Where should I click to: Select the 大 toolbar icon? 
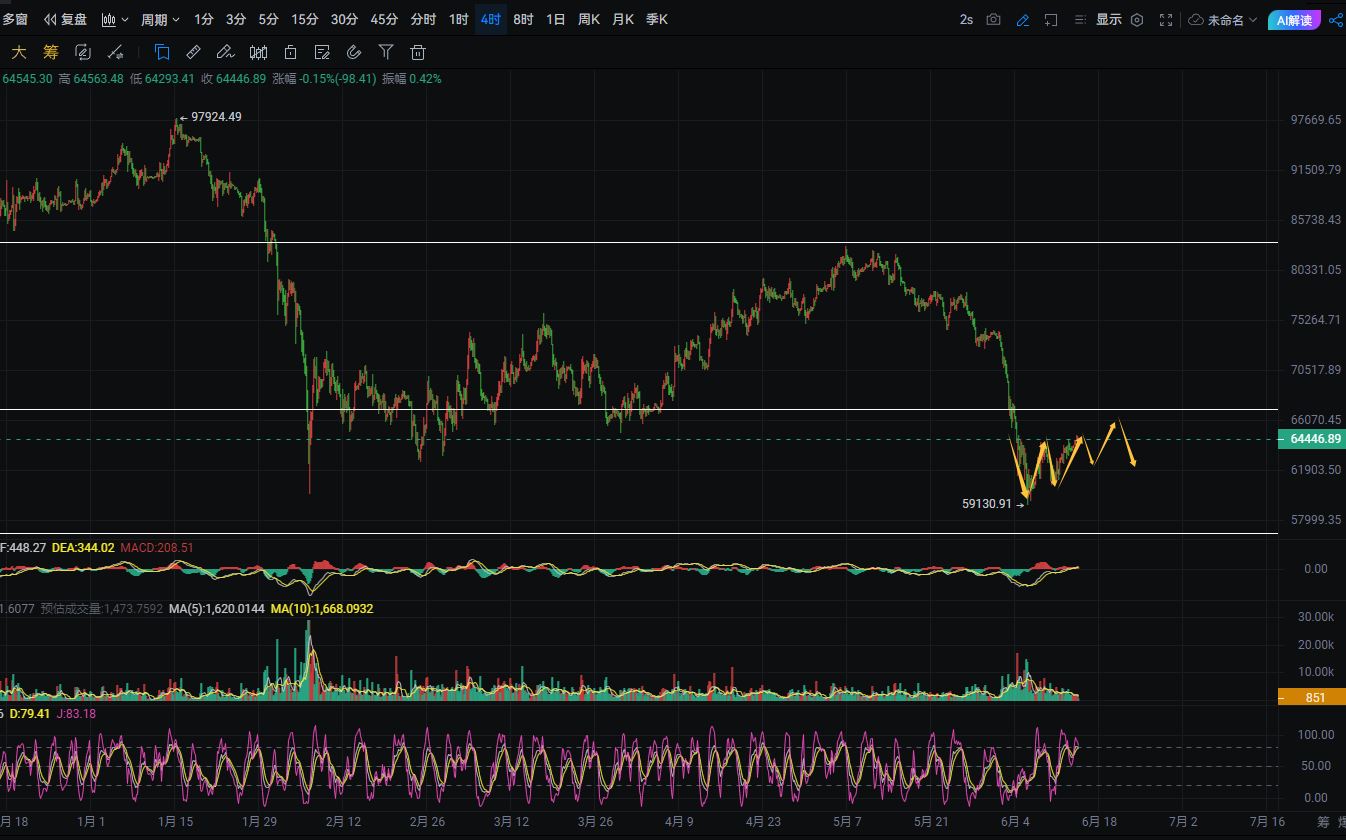19,52
